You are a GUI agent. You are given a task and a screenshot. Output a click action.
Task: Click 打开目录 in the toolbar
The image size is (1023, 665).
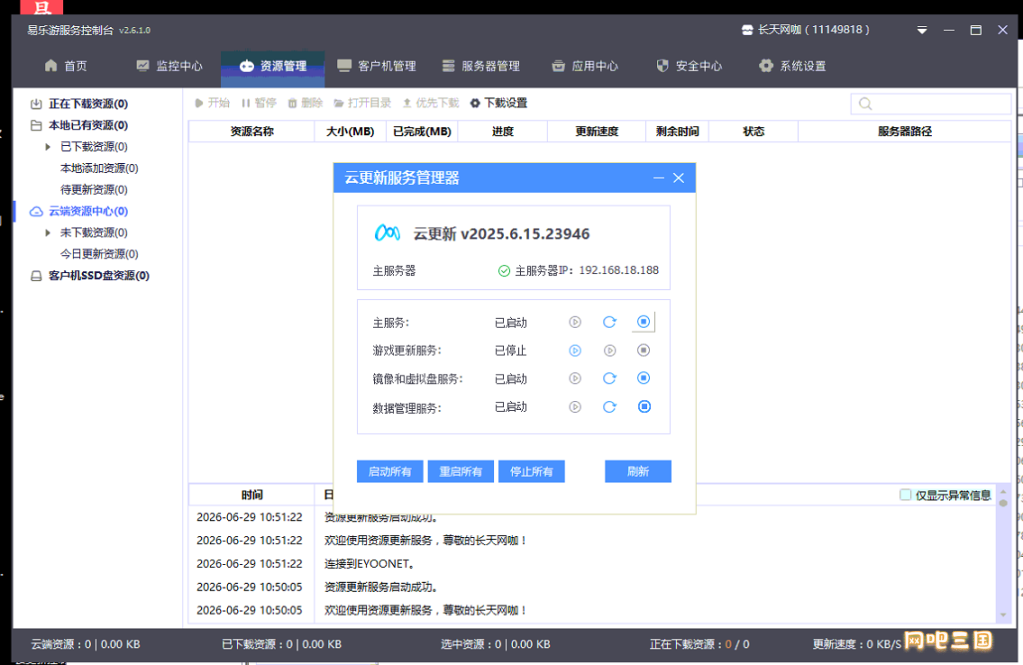362,103
